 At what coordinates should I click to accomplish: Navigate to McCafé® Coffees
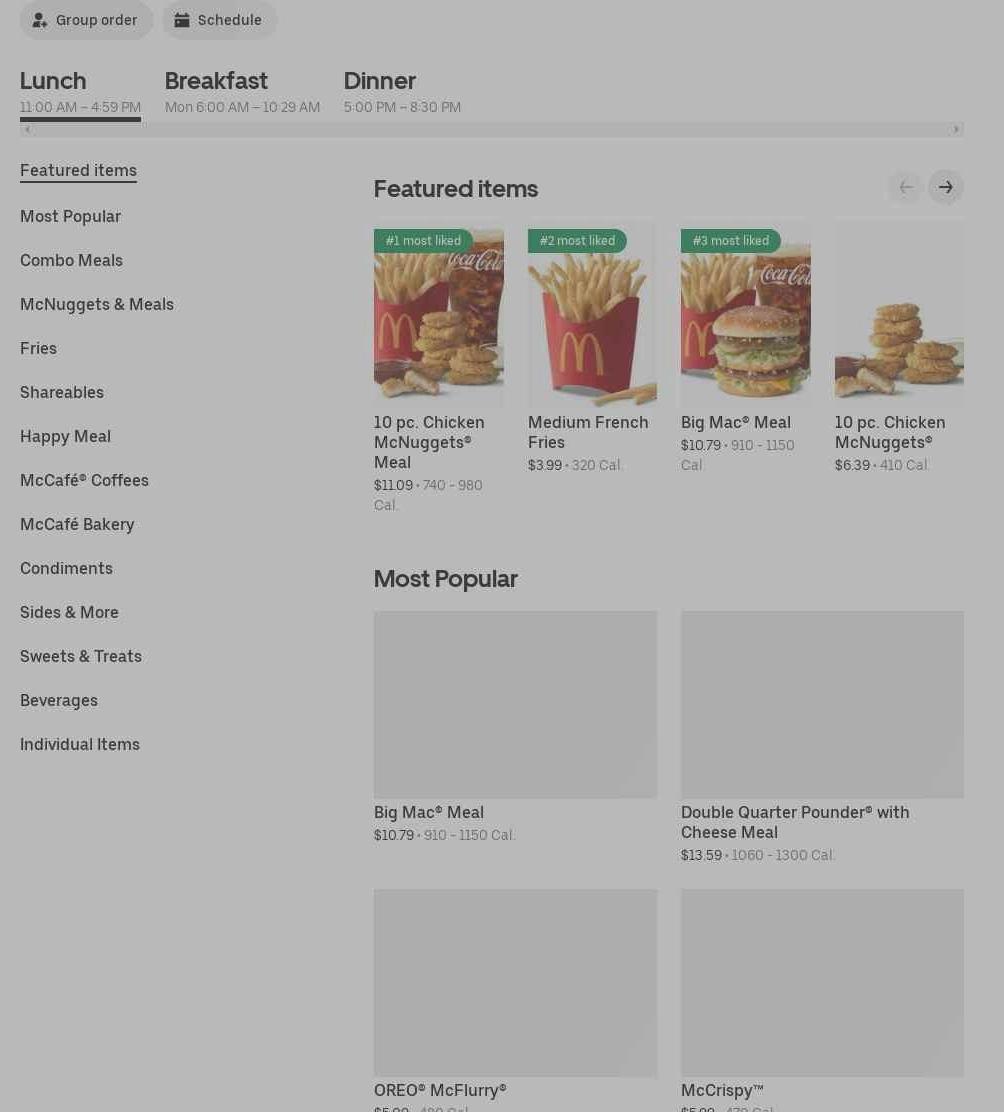click(84, 480)
